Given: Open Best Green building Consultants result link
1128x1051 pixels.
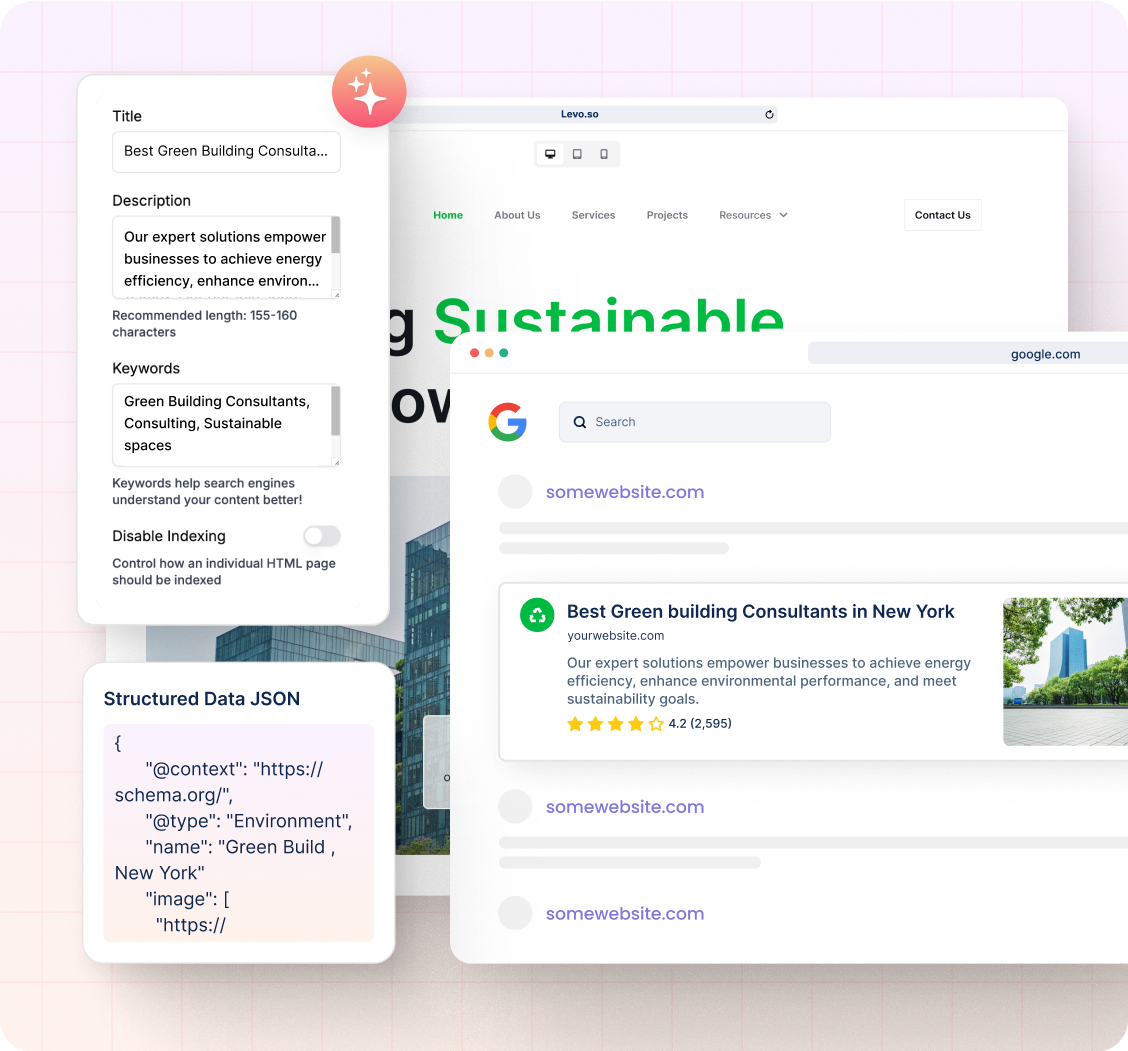Looking at the screenshot, I should 760,611.
